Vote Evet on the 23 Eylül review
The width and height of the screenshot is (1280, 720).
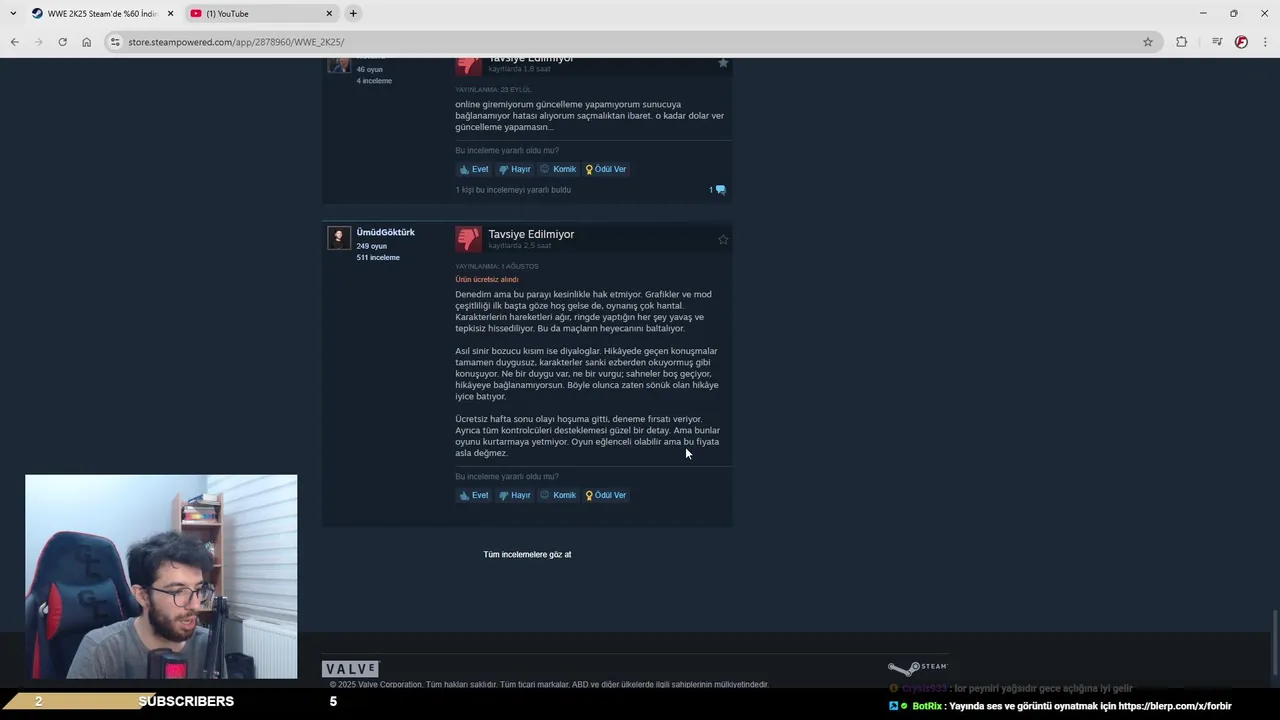[x=474, y=169]
